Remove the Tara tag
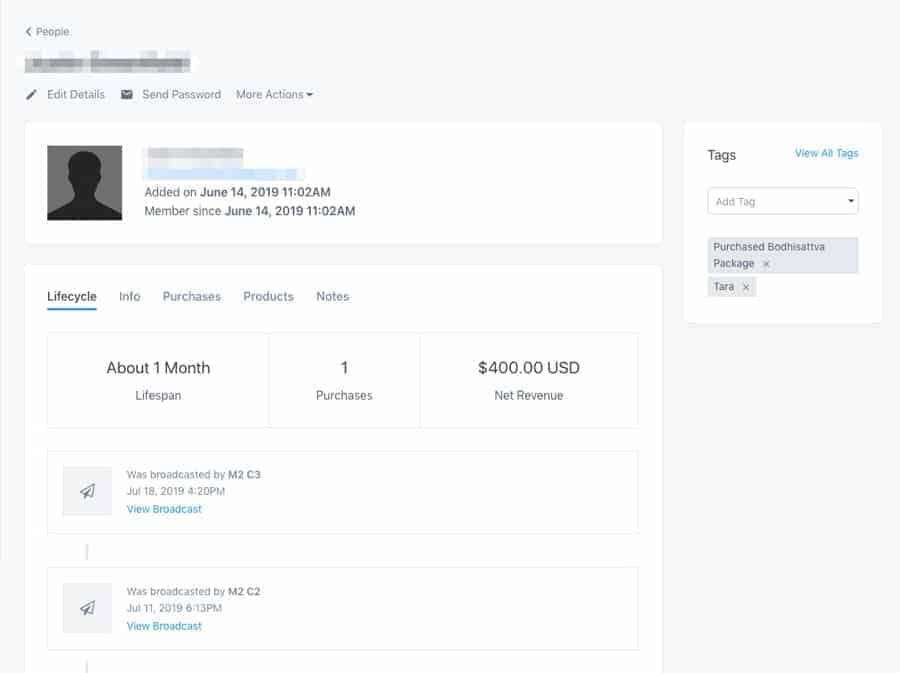Viewport: 900px width, 673px height. click(746, 287)
